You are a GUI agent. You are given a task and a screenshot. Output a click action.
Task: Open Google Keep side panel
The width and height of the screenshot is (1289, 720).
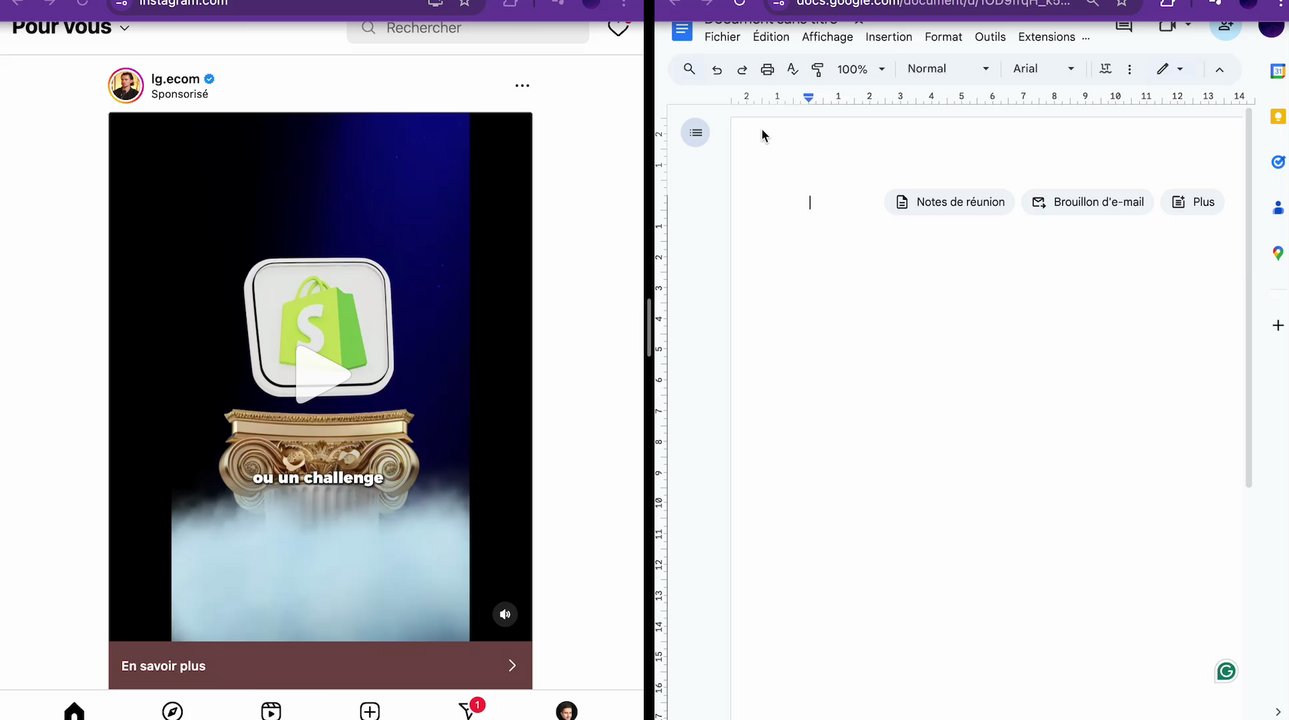point(1277,117)
